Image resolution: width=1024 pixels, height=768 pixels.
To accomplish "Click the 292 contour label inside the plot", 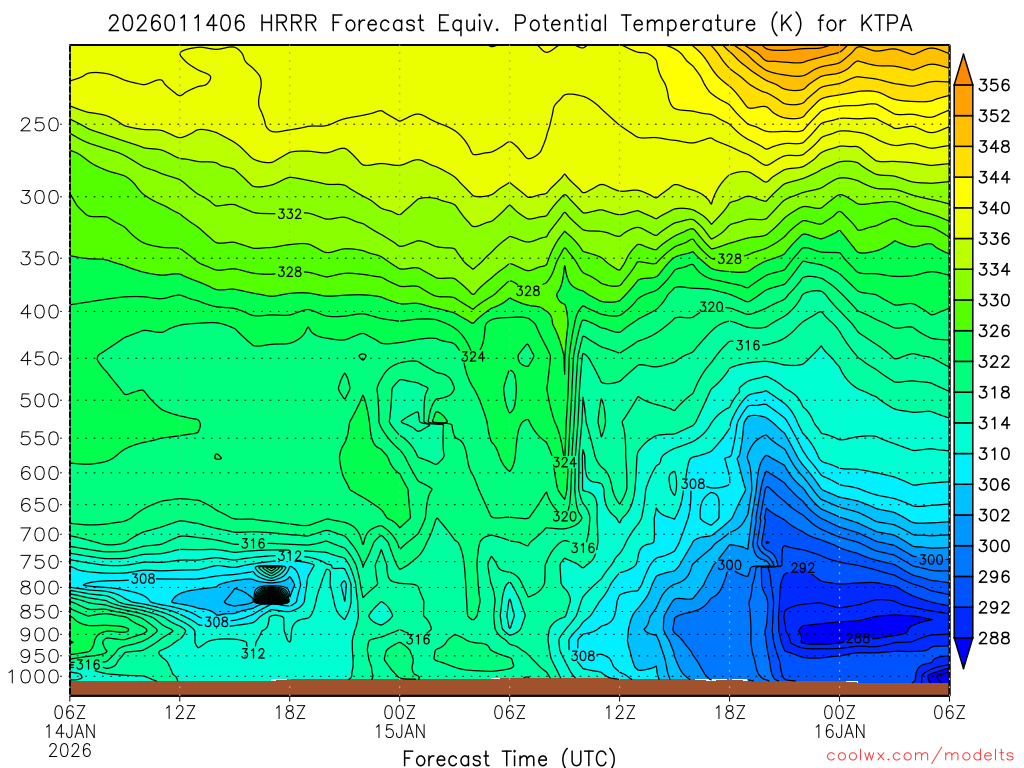I will (803, 568).
